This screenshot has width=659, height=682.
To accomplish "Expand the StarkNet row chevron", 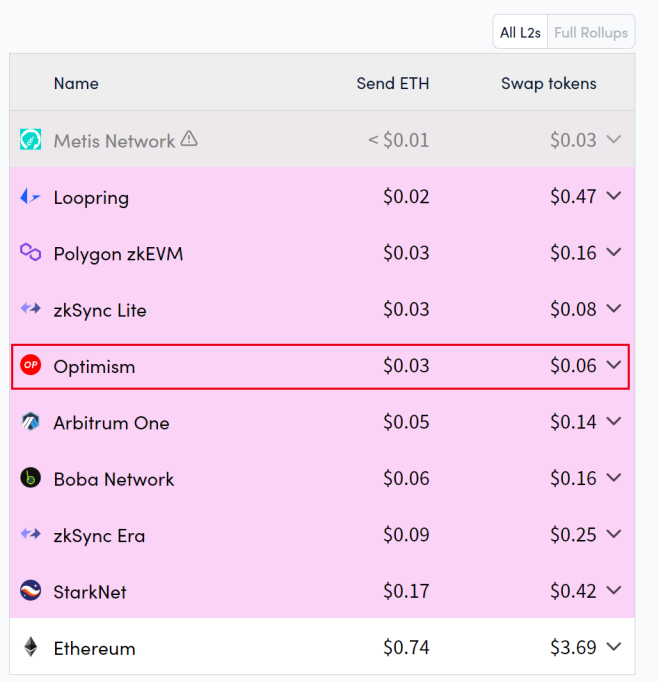I will click(614, 591).
